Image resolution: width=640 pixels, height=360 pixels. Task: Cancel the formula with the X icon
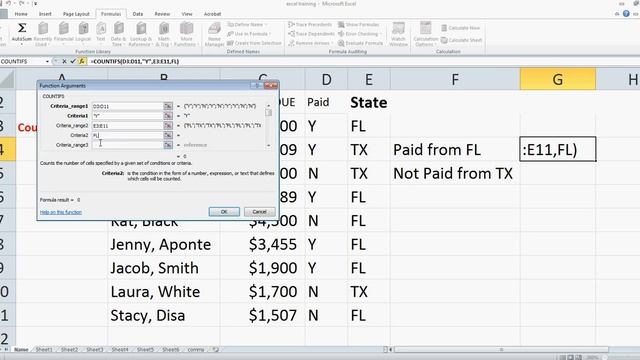coord(64,61)
